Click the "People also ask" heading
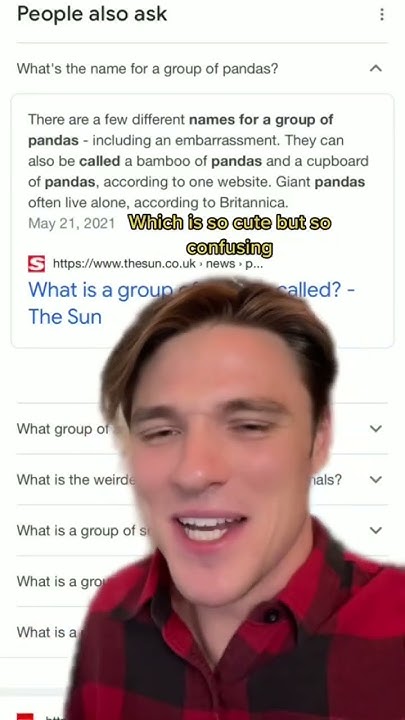405x720 pixels. pyautogui.click(x=92, y=14)
